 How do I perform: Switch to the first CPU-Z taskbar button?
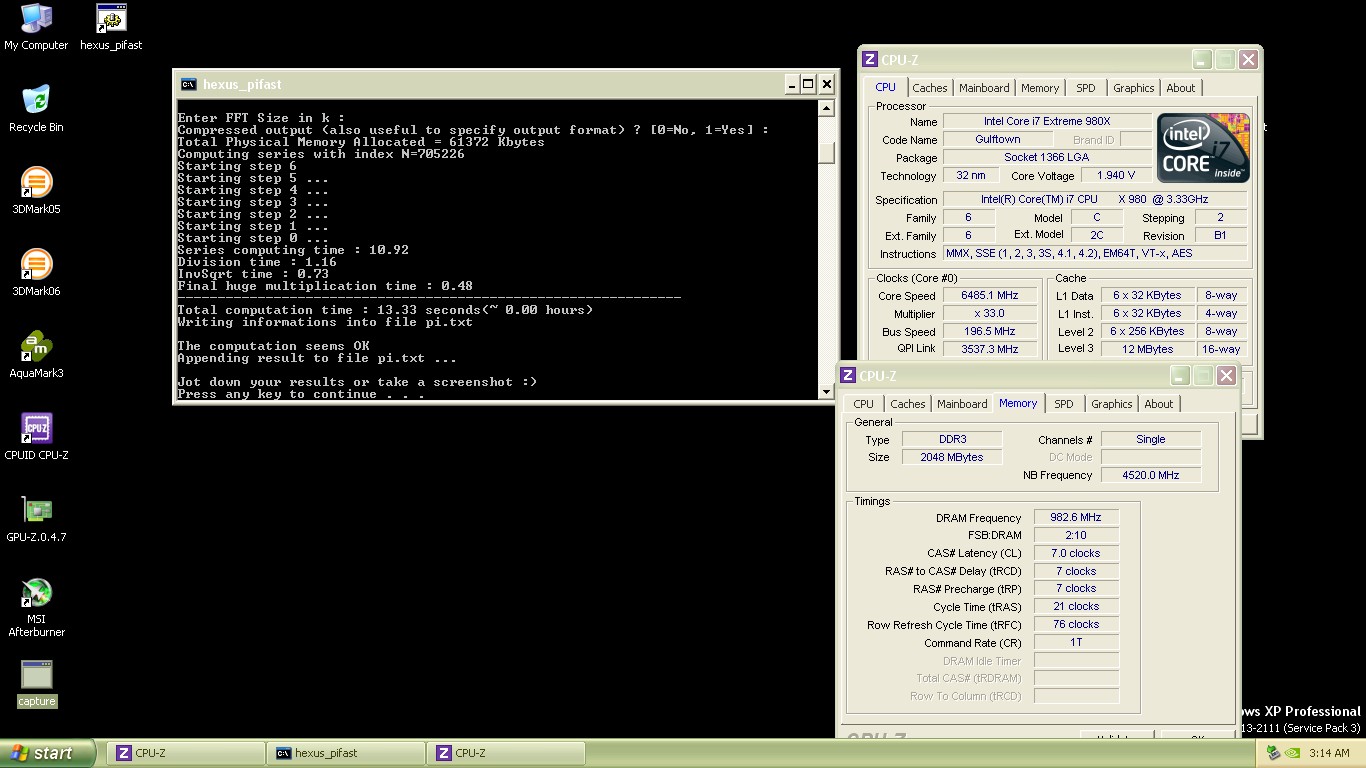185,753
